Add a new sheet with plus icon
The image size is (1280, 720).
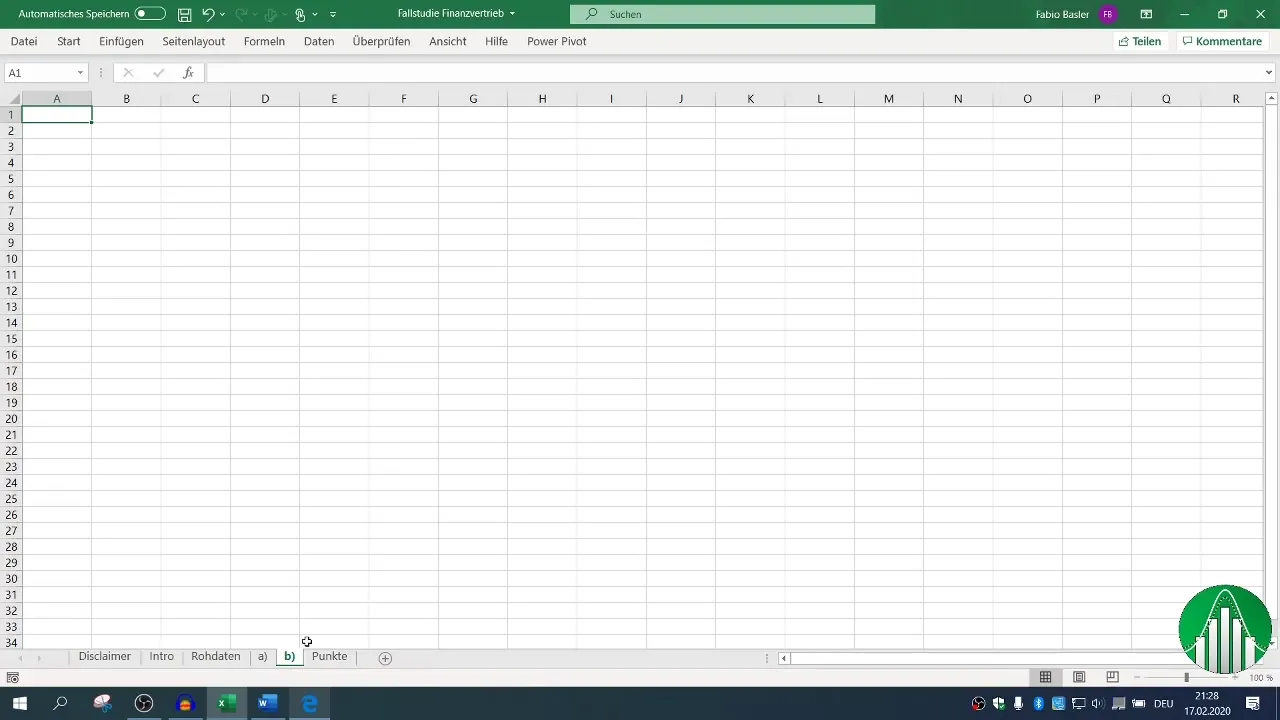385,658
